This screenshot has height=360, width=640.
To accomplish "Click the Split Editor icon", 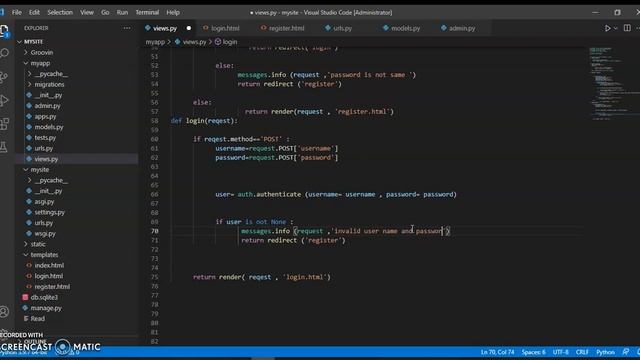I will pos(627,28).
